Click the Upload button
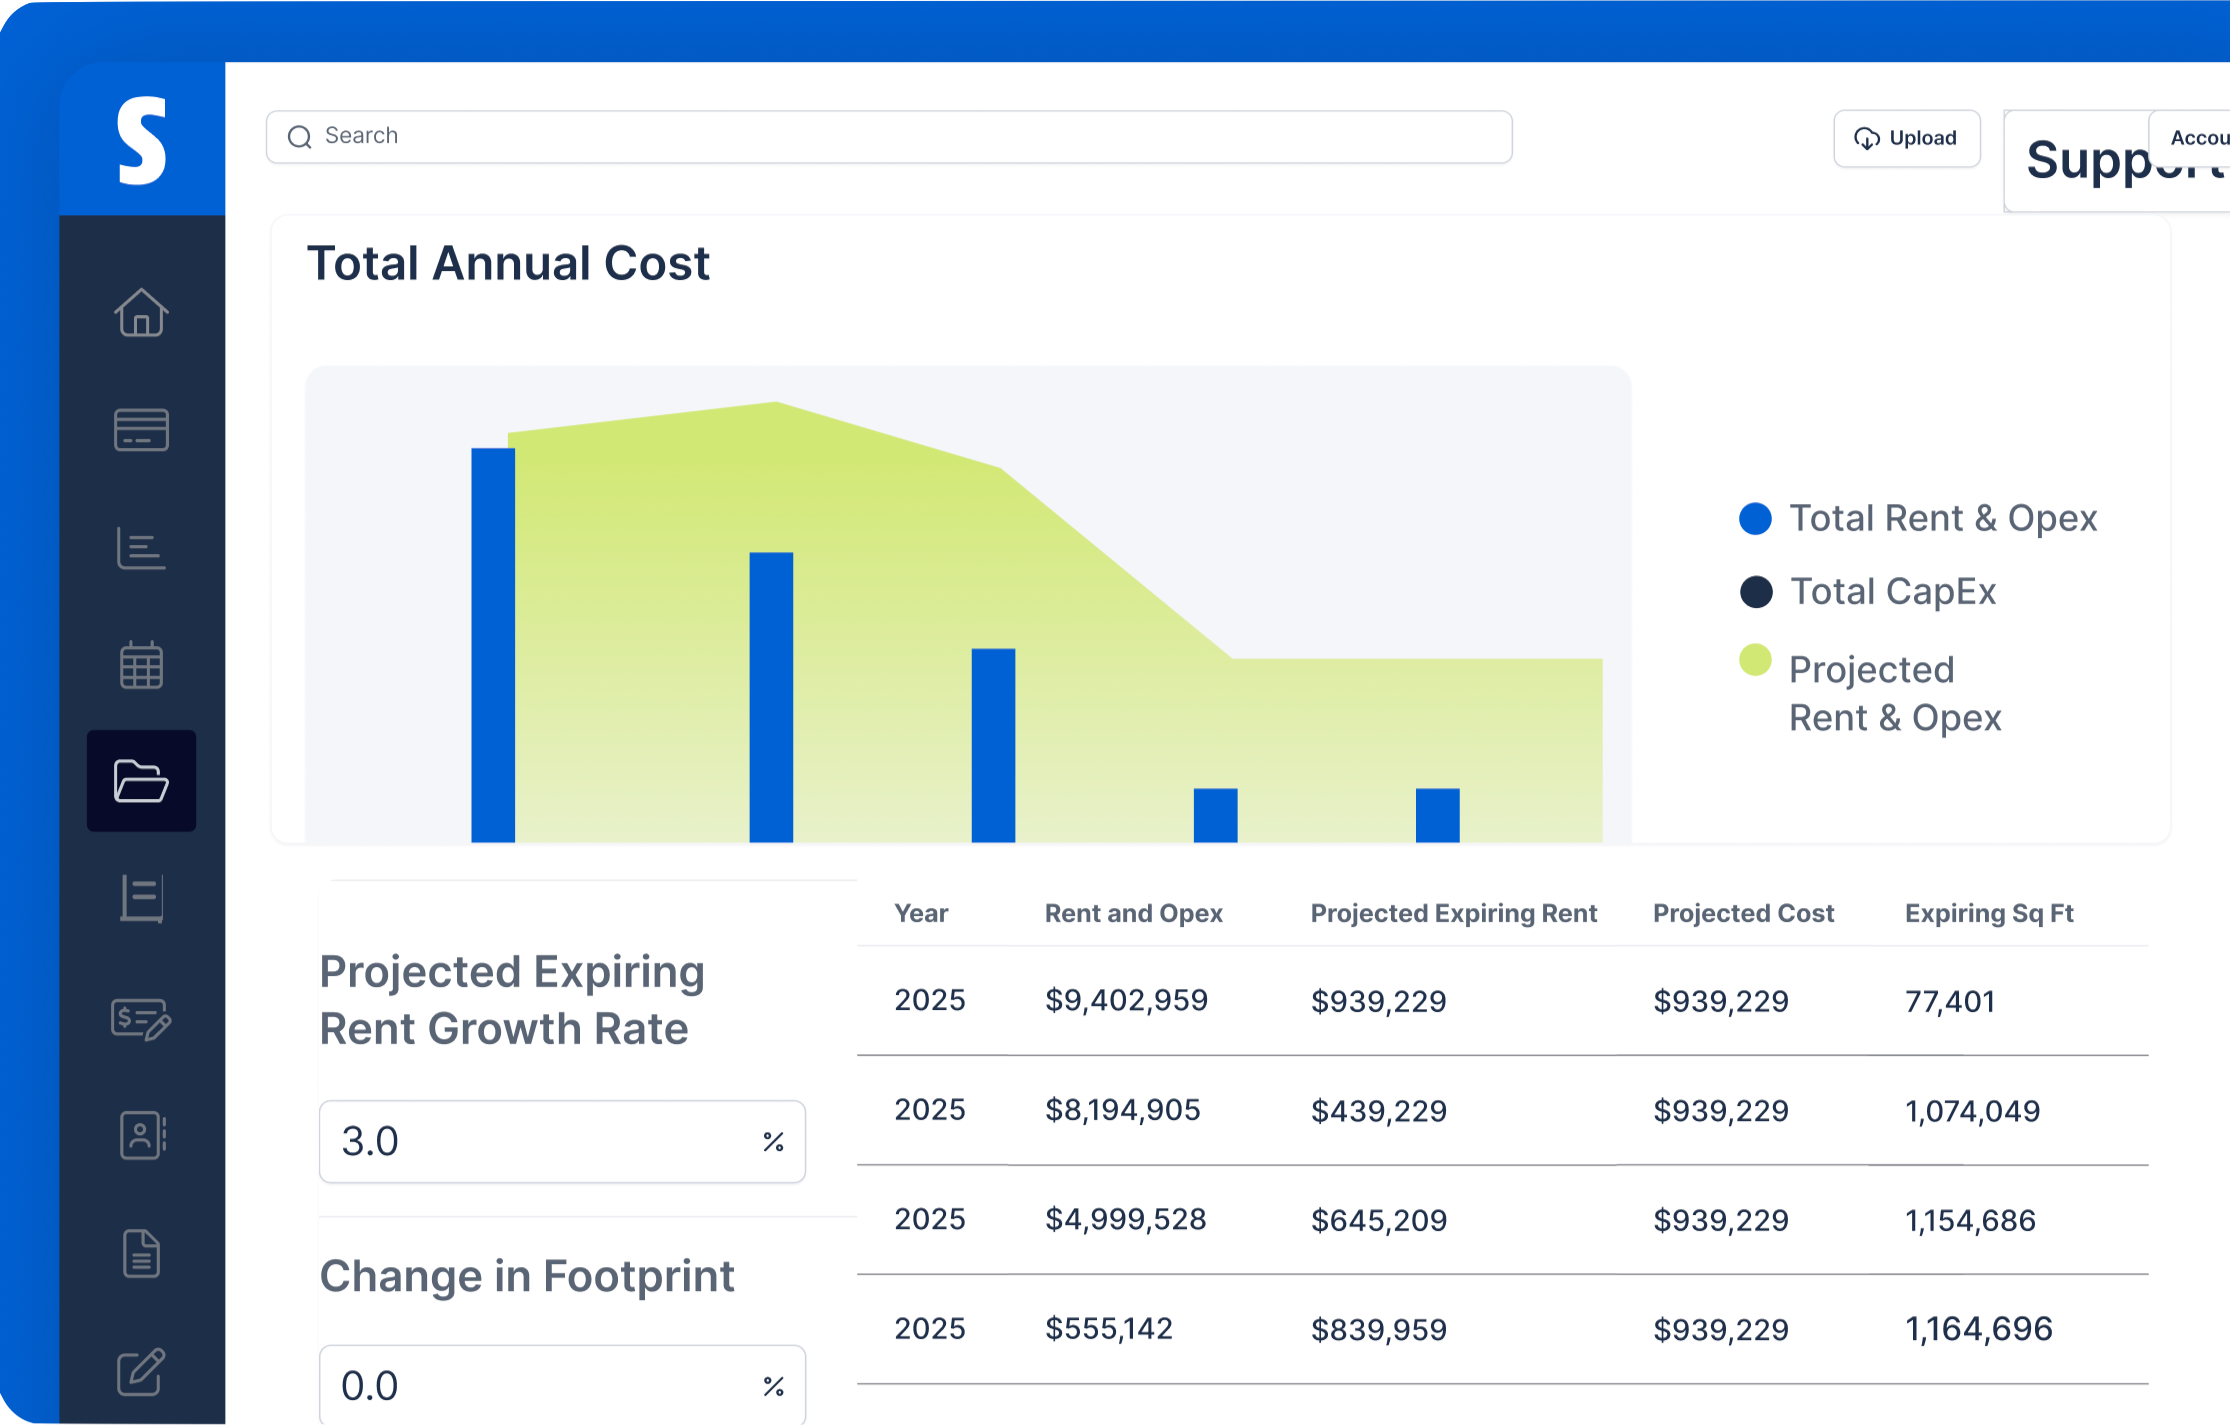 [1906, 138]
